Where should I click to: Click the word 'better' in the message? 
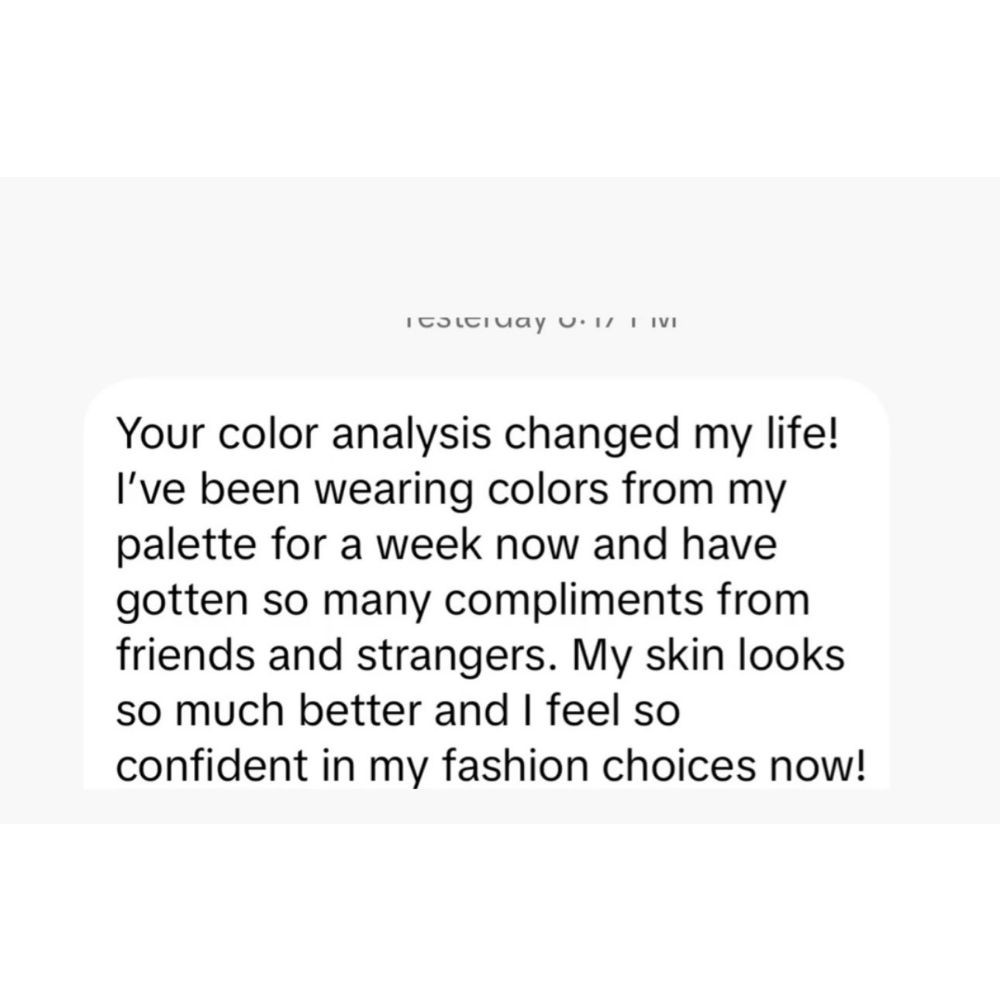click(360, 711)
